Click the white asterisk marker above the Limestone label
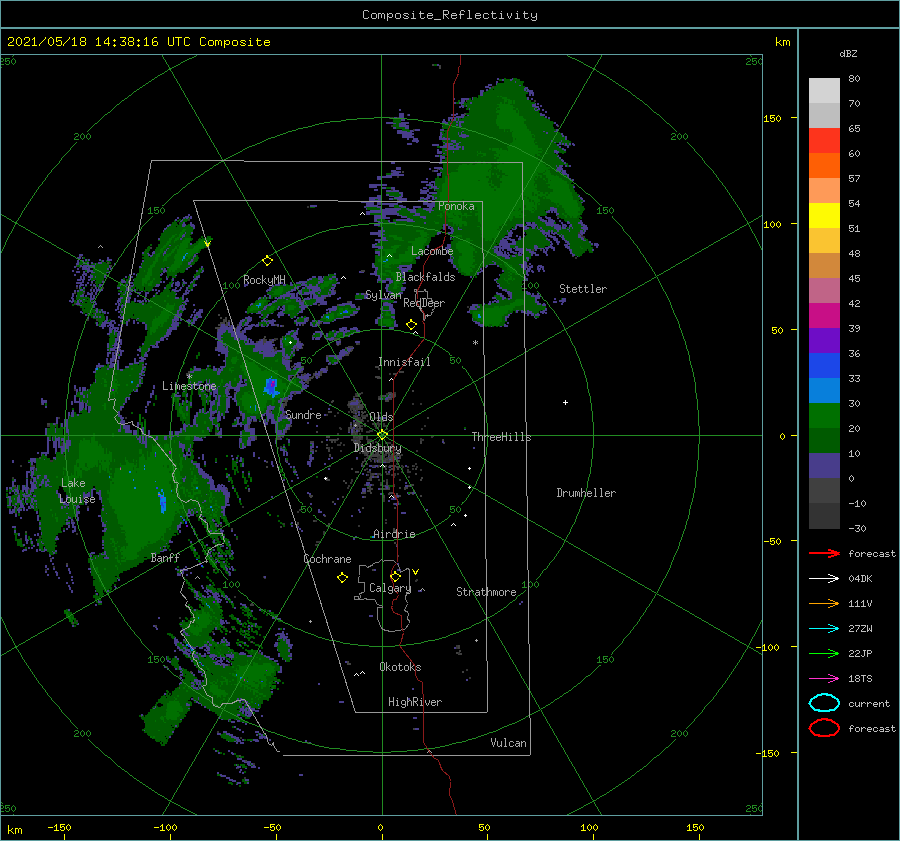This screenshot has width=900, height=841. pos(189,377)
